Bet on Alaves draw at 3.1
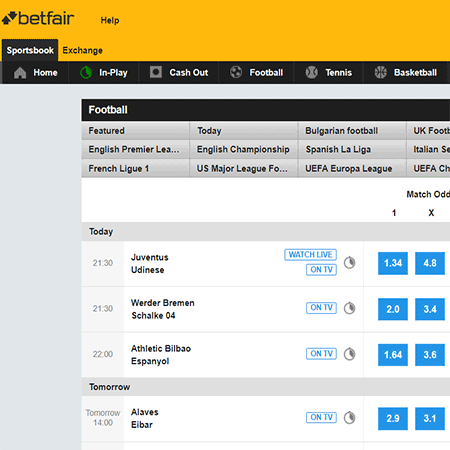The height and width of the screenshot is (450, 450). tap(430, 418)
